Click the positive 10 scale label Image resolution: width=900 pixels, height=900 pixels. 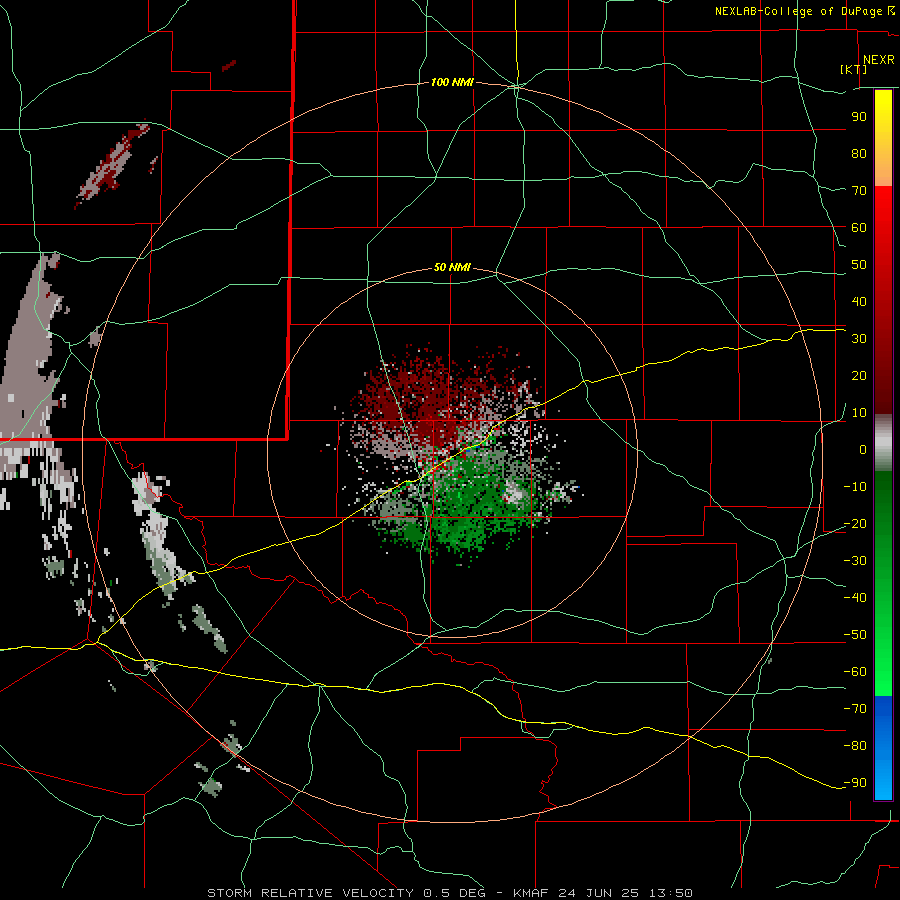(859, 413)
